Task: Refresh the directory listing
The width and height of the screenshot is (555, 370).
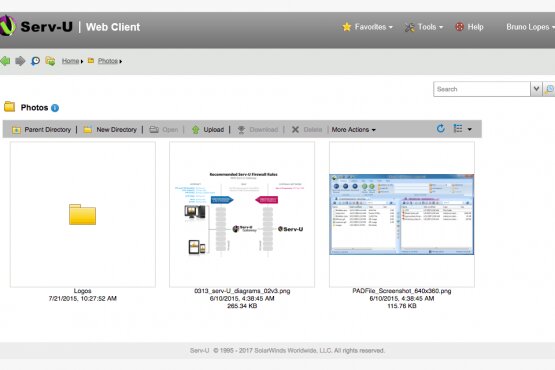Action: tap(441, 129)
